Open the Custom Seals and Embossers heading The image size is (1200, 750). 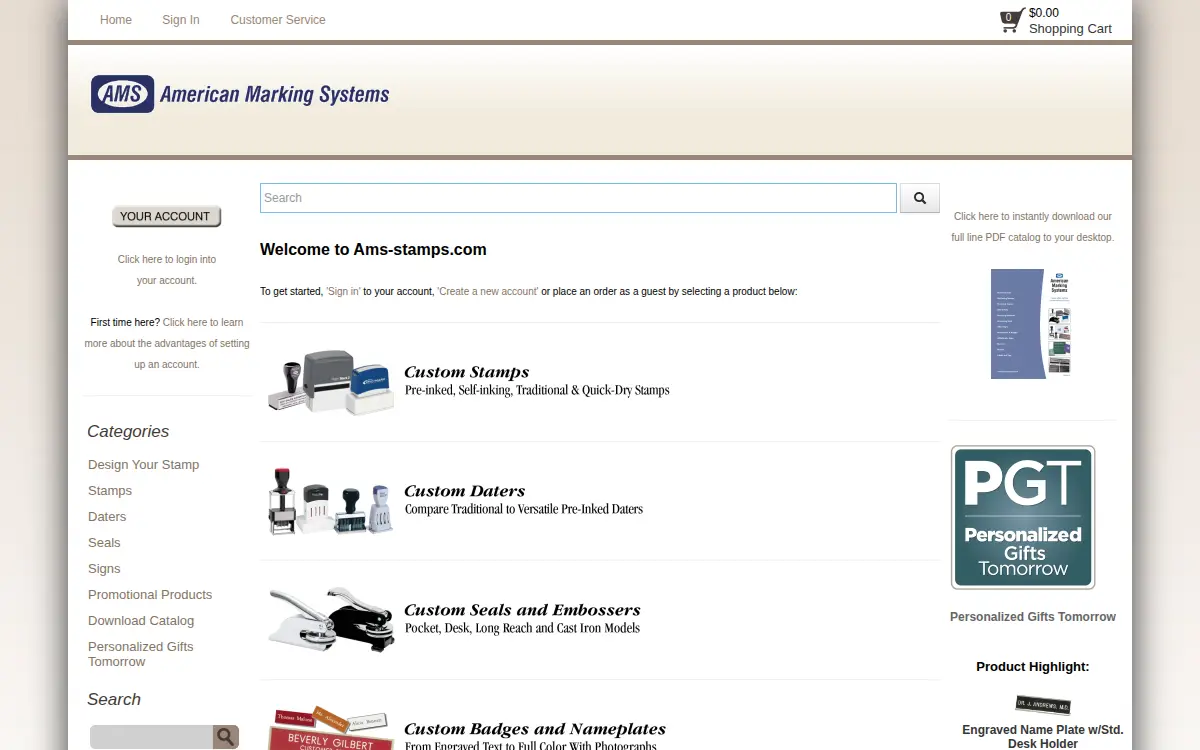click(522, 610)
